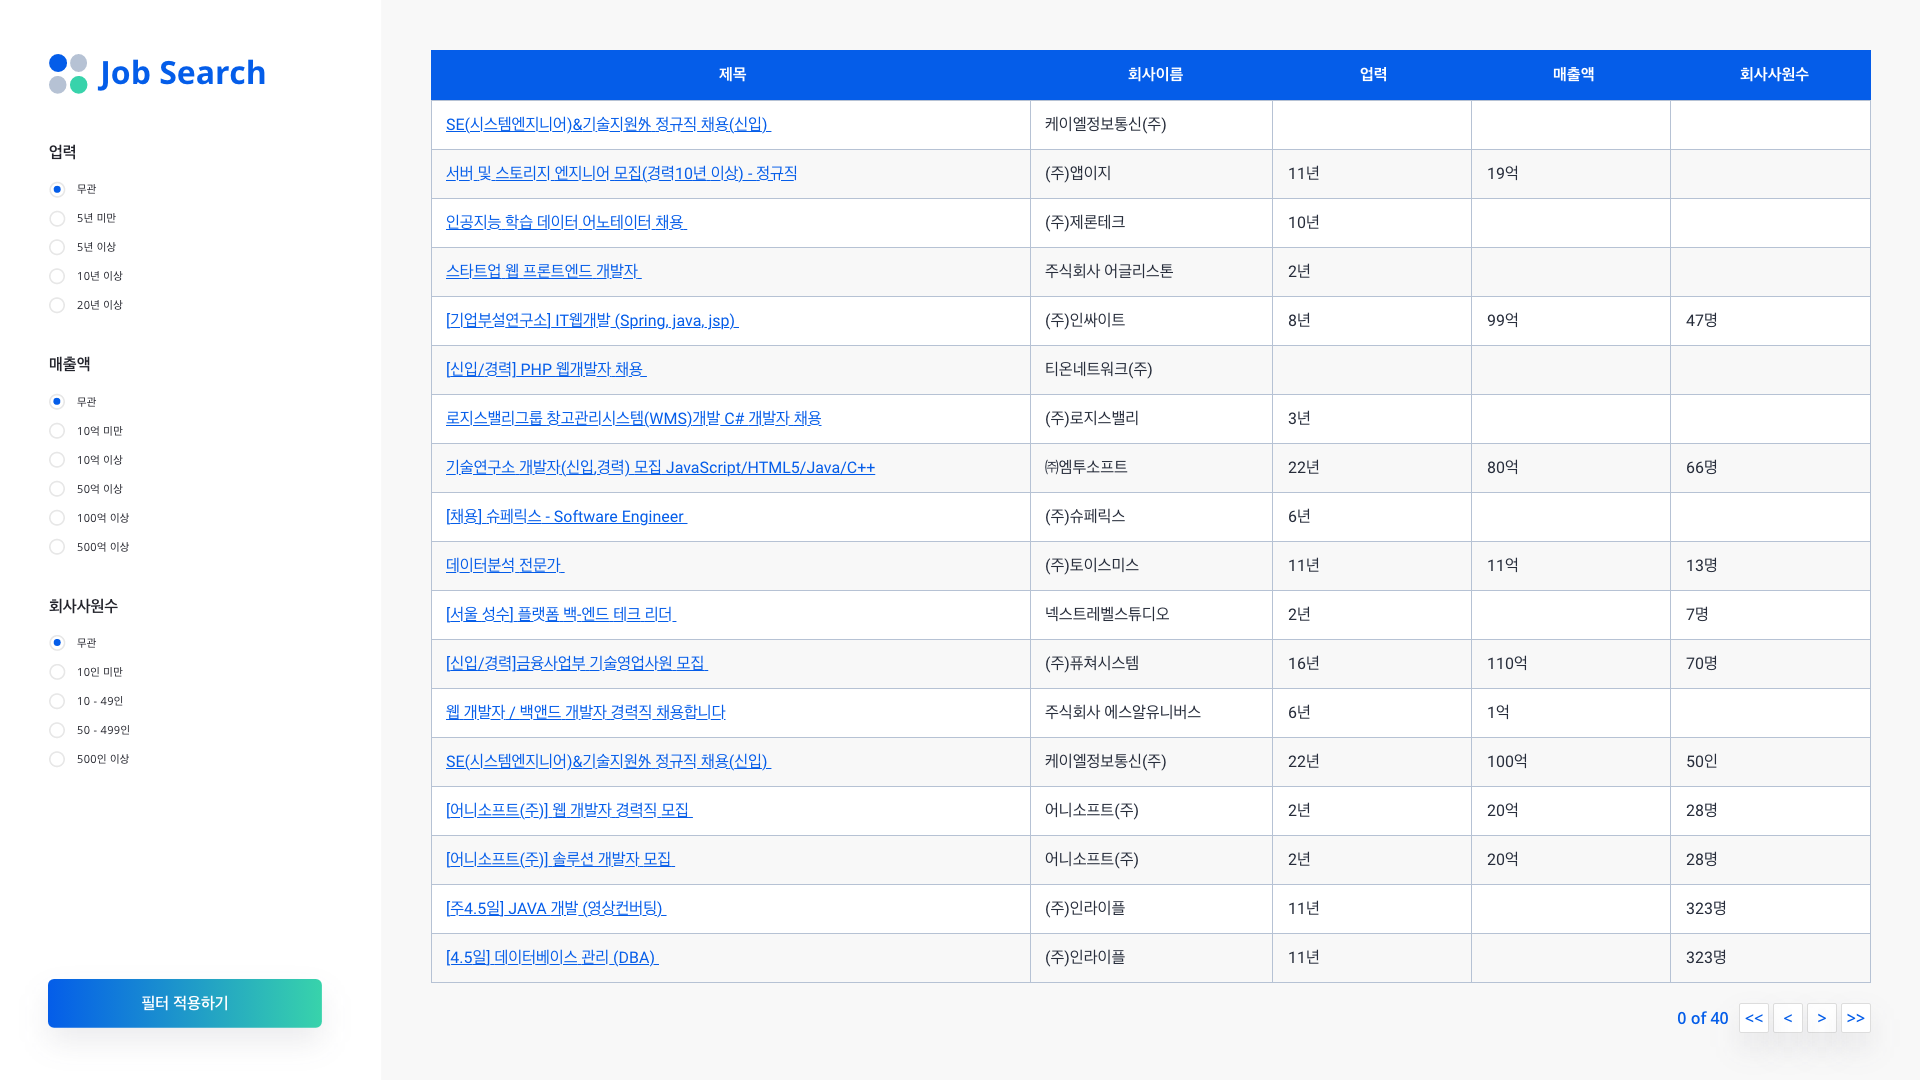Open [어니소프트(주)] 솔루션 개발자 모집 link
This screenshot has width=1920, height=1080.
coord(560,859)
